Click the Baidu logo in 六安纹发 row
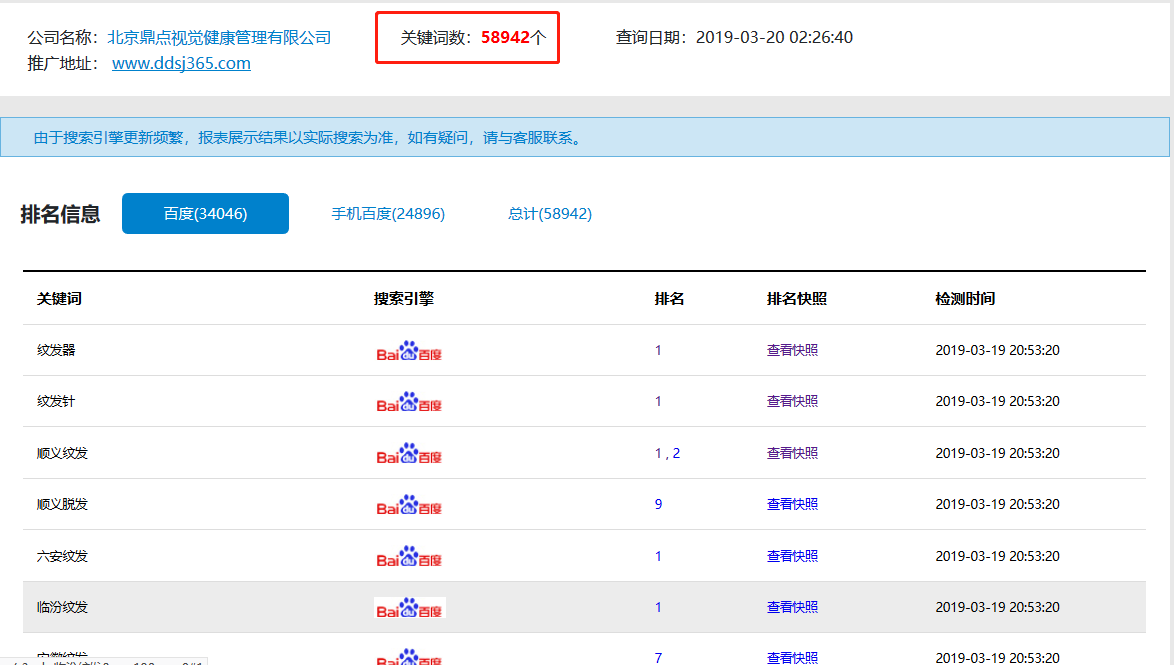Image resolution: width=1174 pixels, height=665 pixels. [x=409, y=556]
